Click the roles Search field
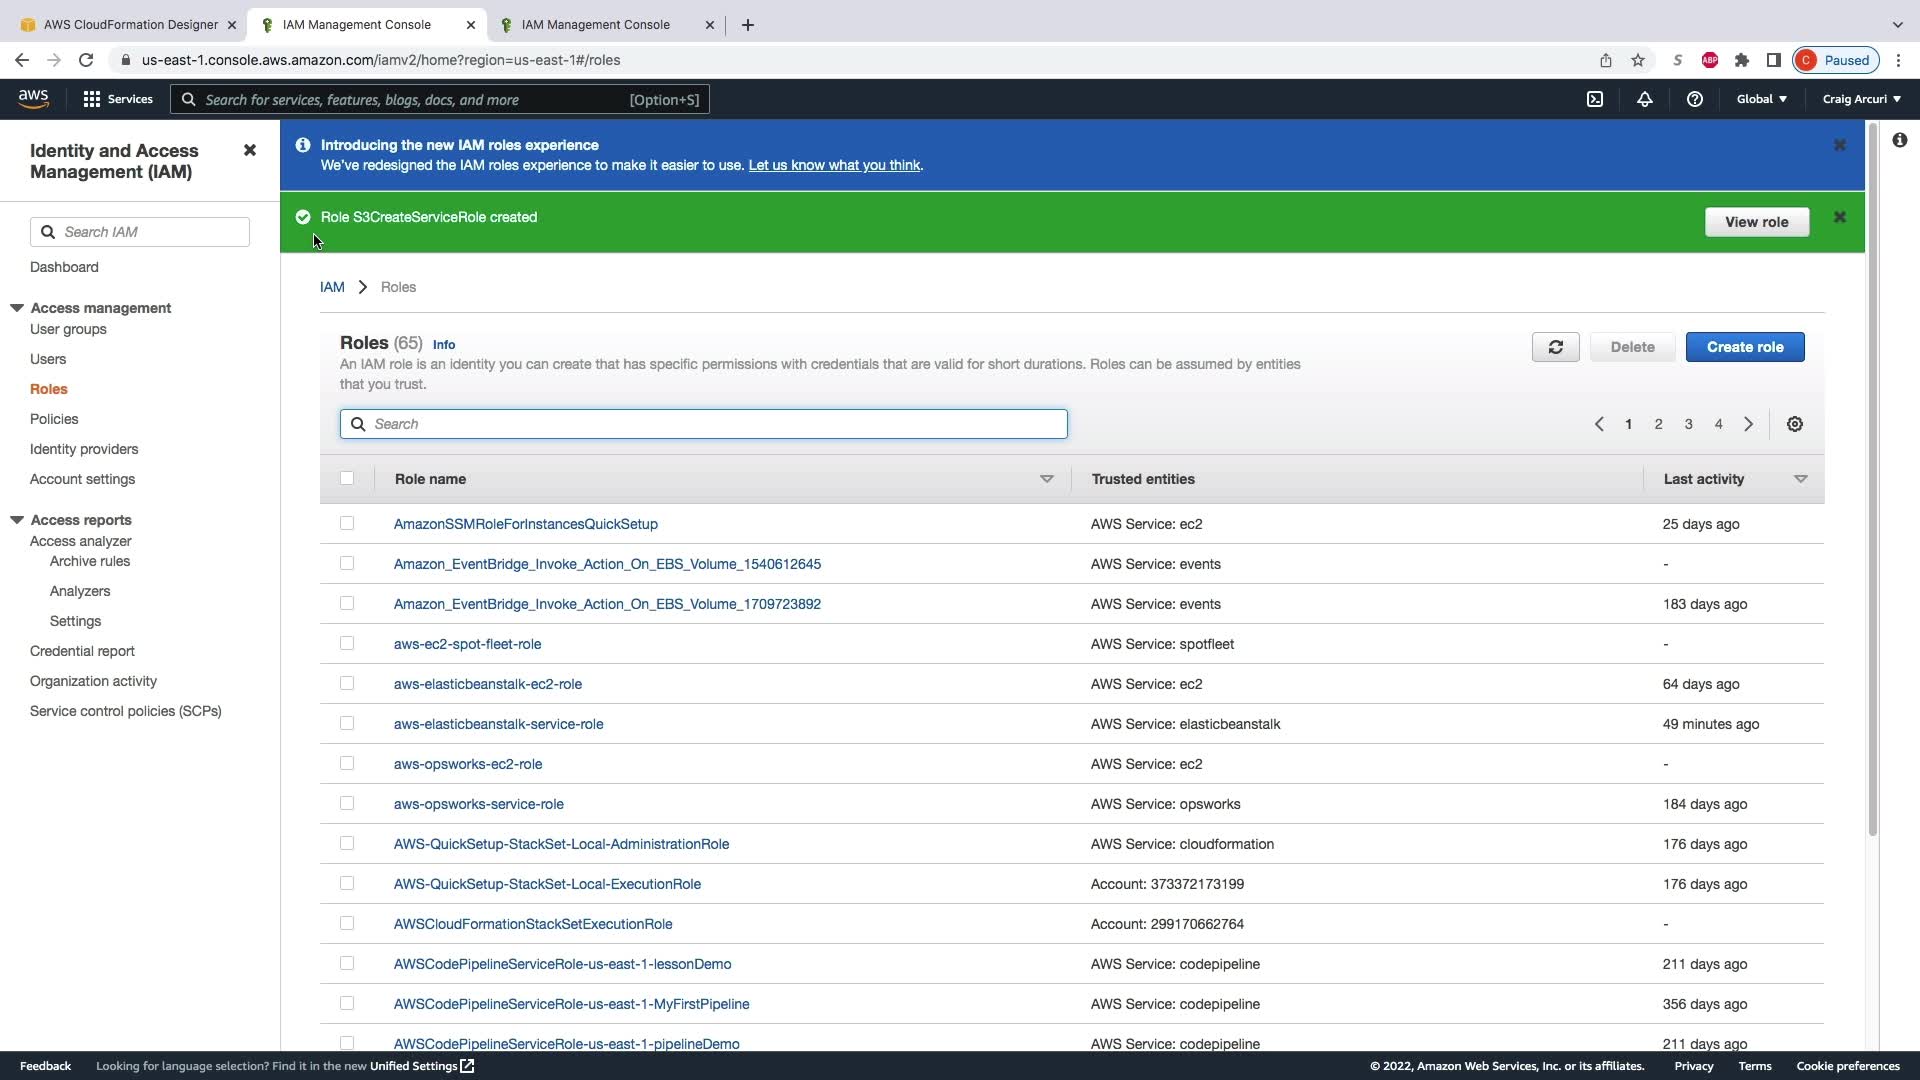This screenshot has width=1920, height=1080. pyautogui.click(x=703, y=424)
